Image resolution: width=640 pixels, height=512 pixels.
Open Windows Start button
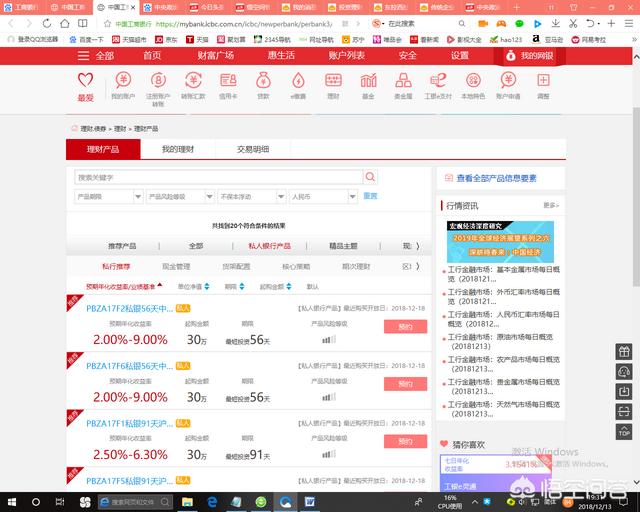(12, 502)
